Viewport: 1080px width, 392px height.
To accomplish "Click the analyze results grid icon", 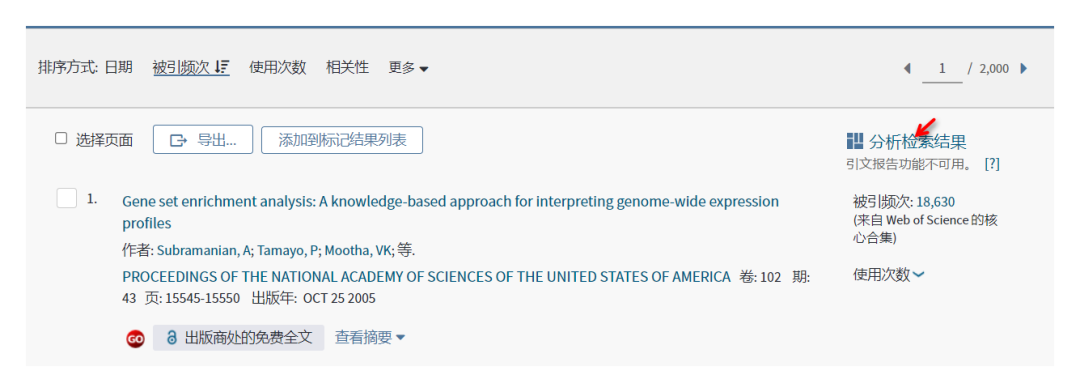I will 855,141.
